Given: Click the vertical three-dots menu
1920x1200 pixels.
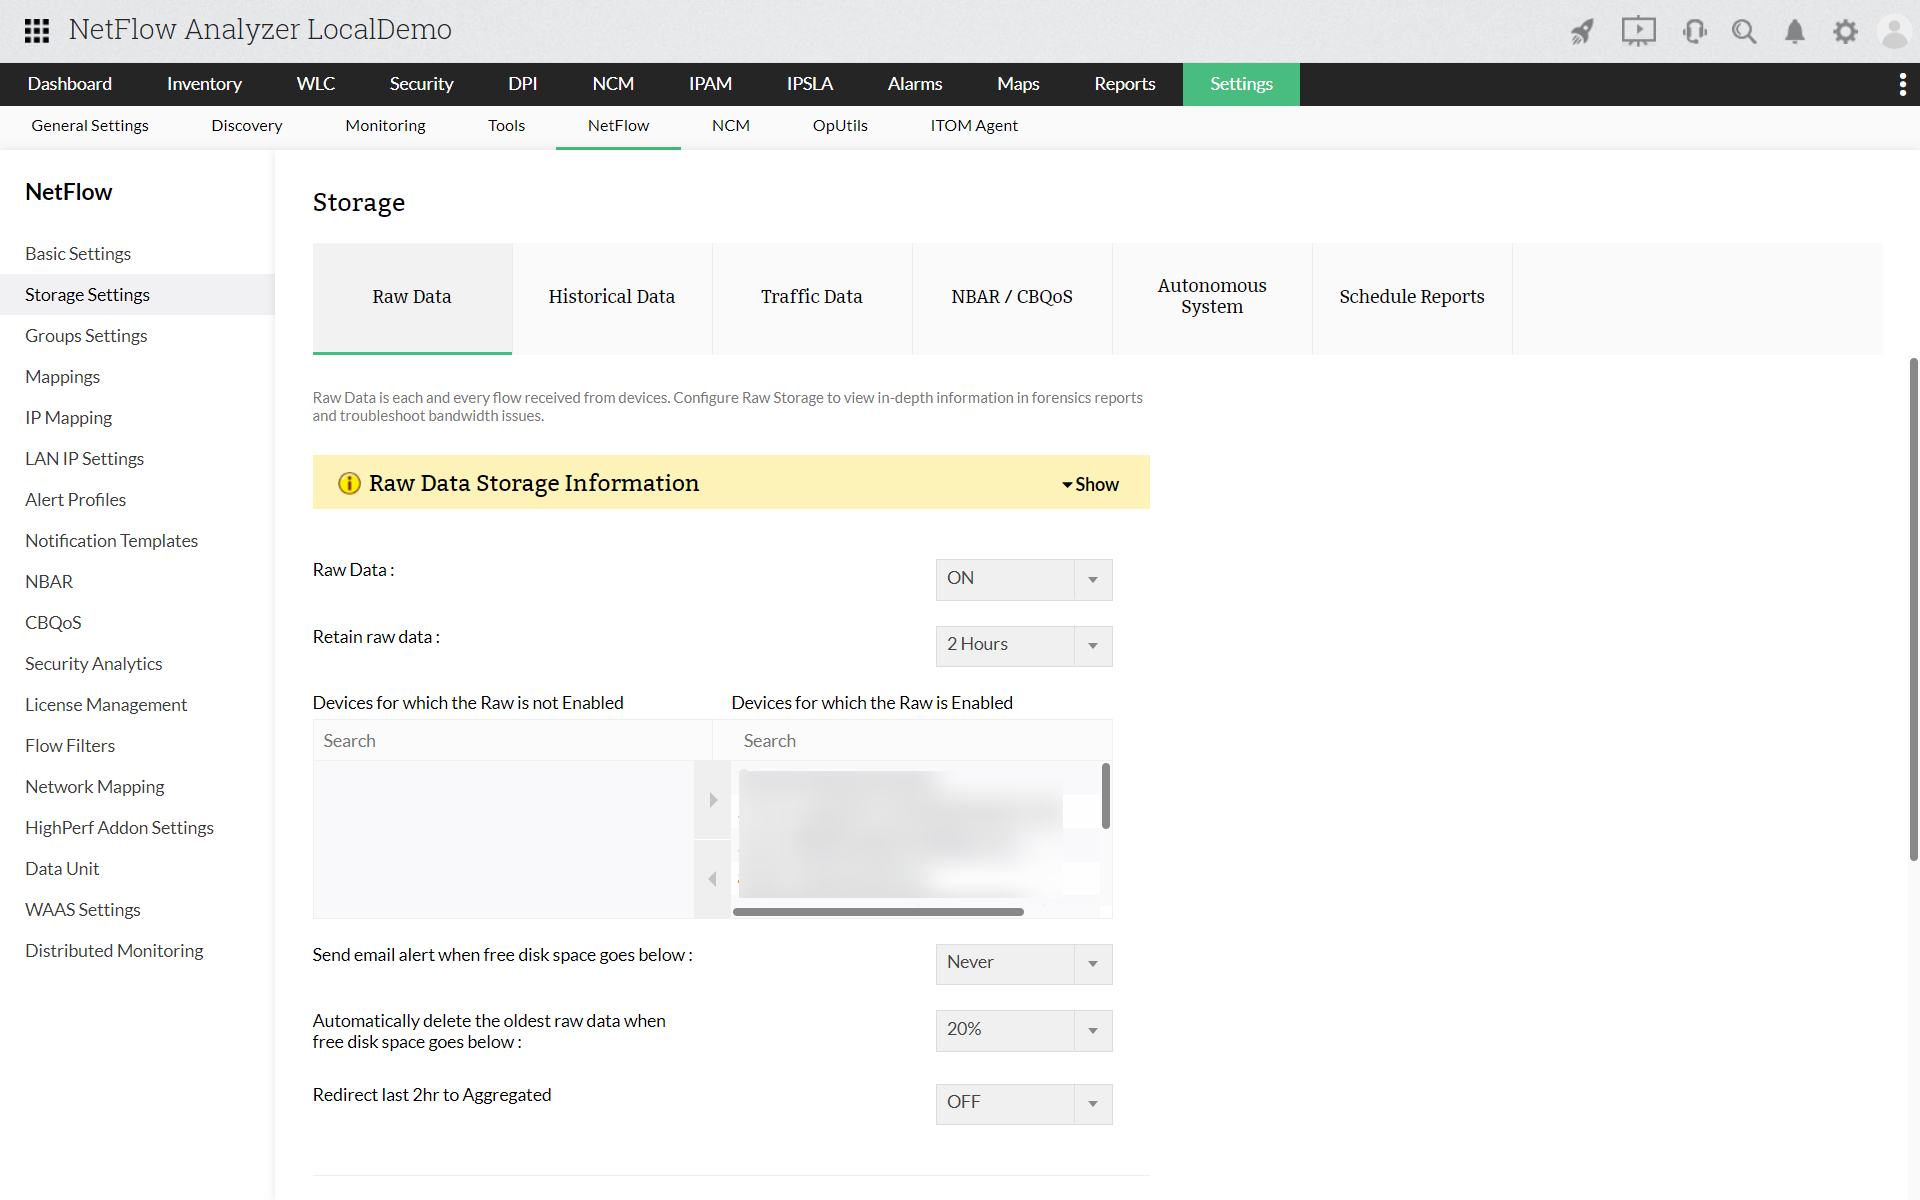Looking at the screenshot, I should click(1902, 85).
